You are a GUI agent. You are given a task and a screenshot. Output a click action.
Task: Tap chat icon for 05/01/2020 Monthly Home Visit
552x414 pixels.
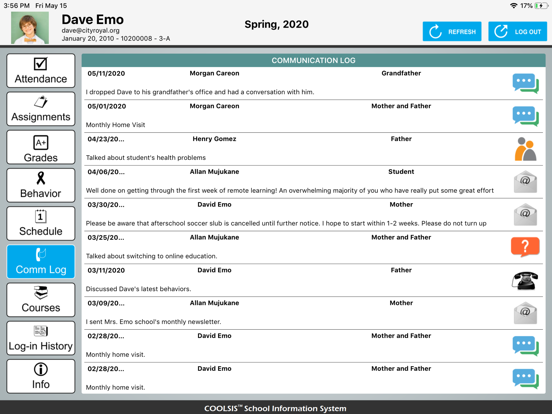(x=525, y=116)
